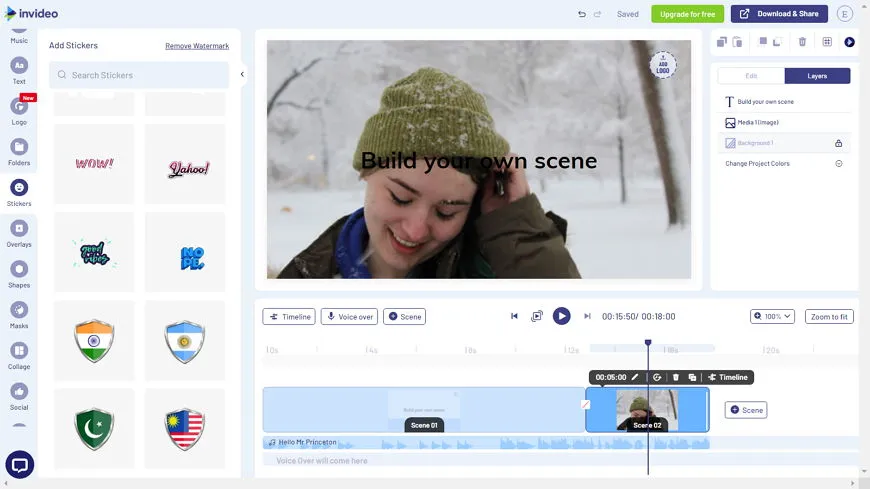Click the Search Stickers input field

139,75
